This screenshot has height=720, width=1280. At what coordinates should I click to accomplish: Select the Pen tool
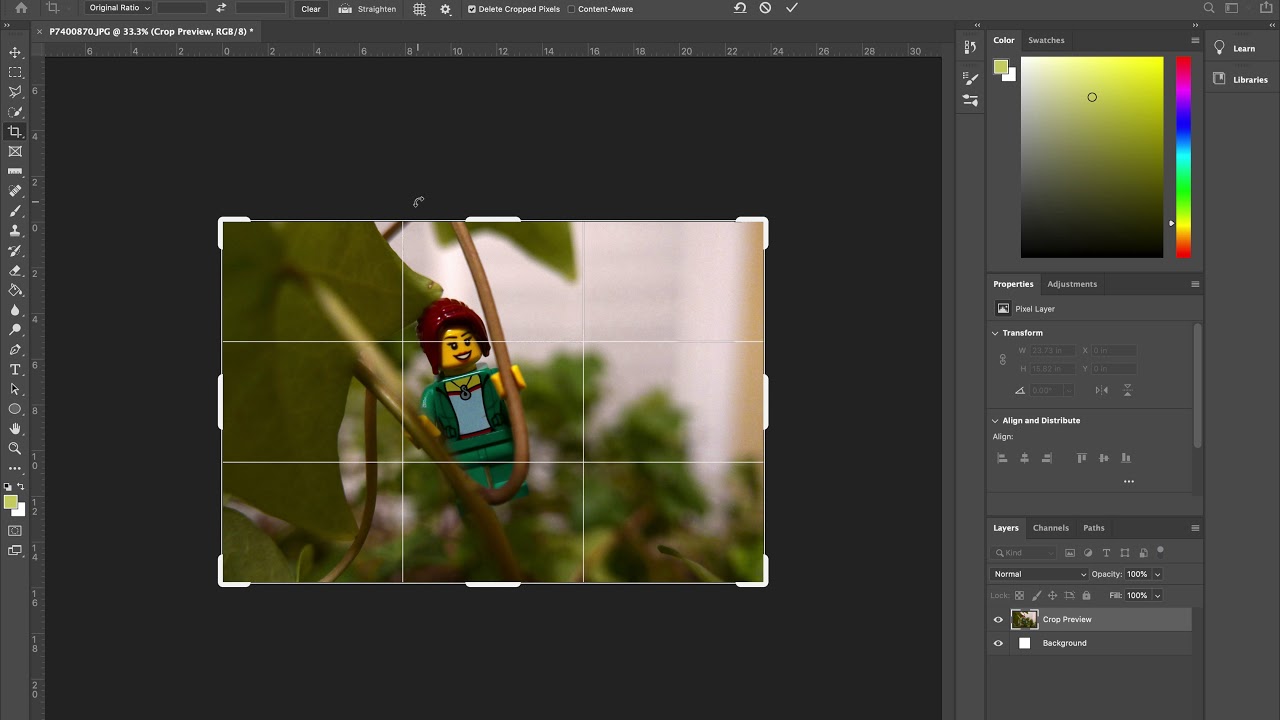coord(15,350)
